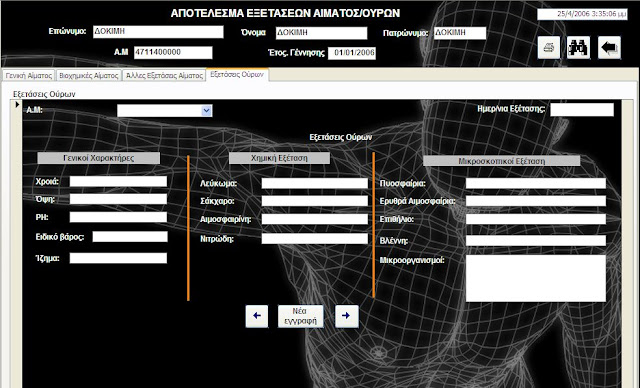Click the subform Α.Μ combo box field
640x388 pixels.
[x=164, y=111]
